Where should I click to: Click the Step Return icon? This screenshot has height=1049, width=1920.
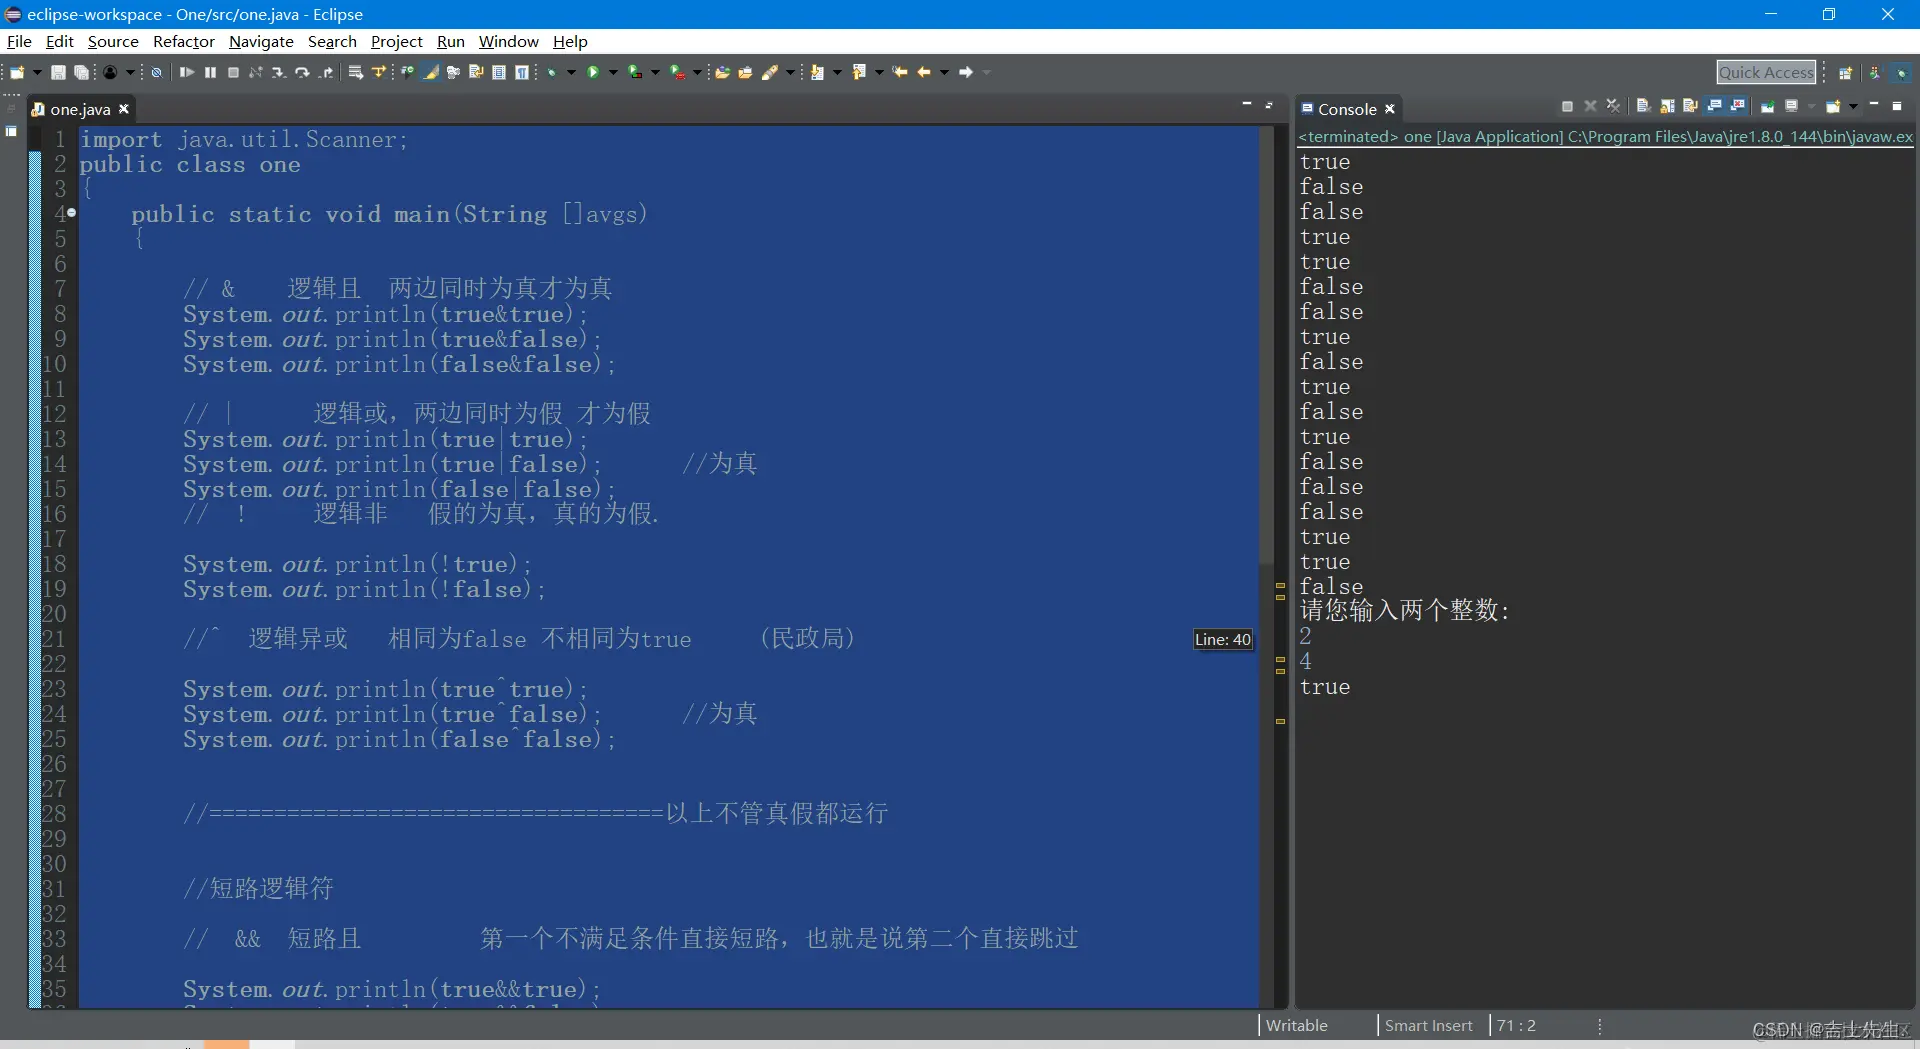coord(327,72)
